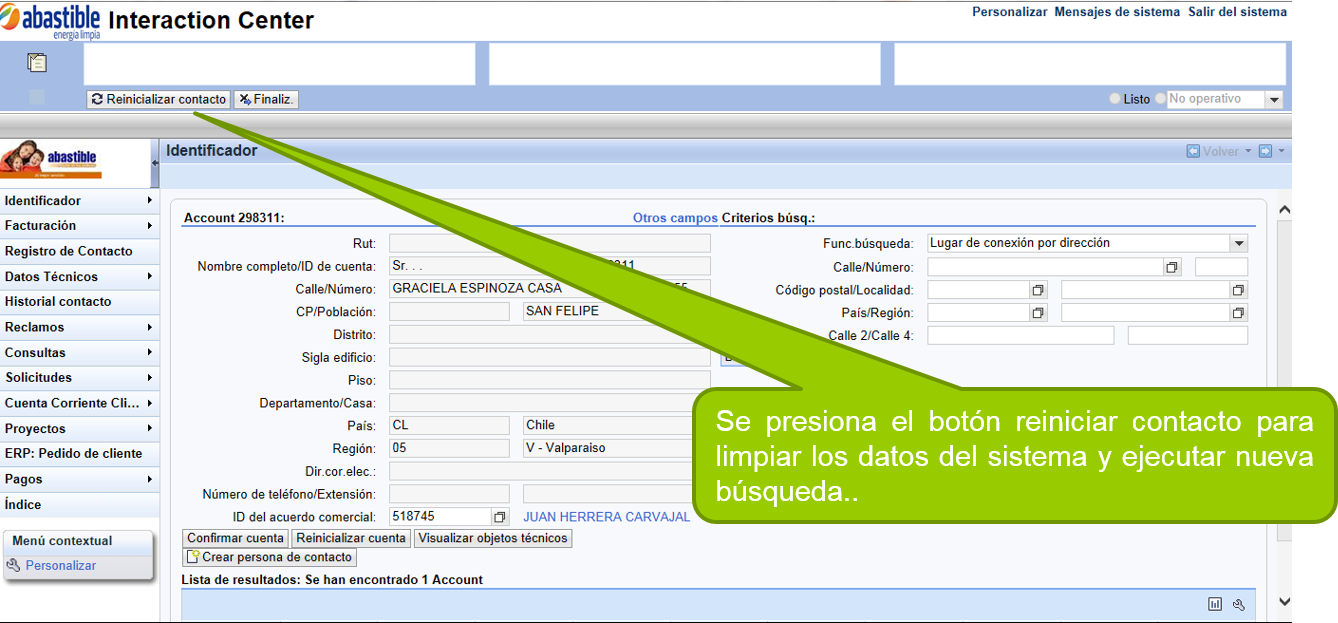Click the Volver back arrow icon
1338x623 pixels.
(1192, 151)
